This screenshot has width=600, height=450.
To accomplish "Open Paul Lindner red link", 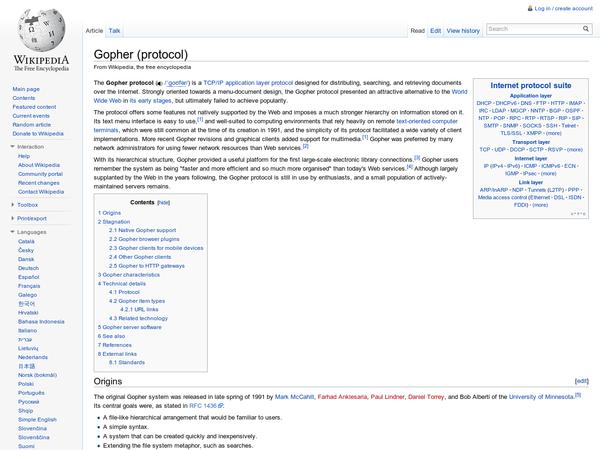I will (x=387, y=397).
